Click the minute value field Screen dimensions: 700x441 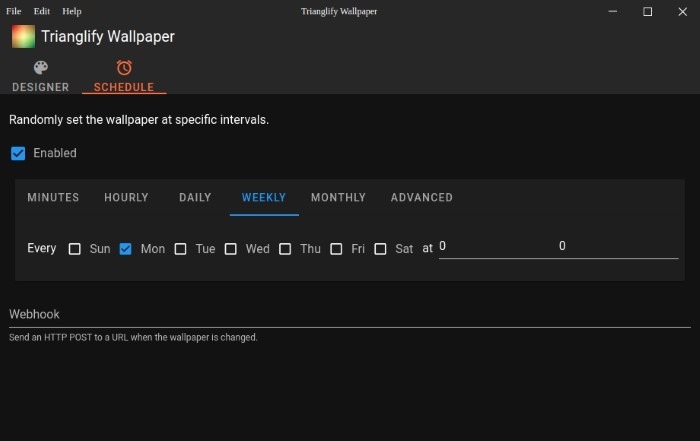[x=618, y=246]
